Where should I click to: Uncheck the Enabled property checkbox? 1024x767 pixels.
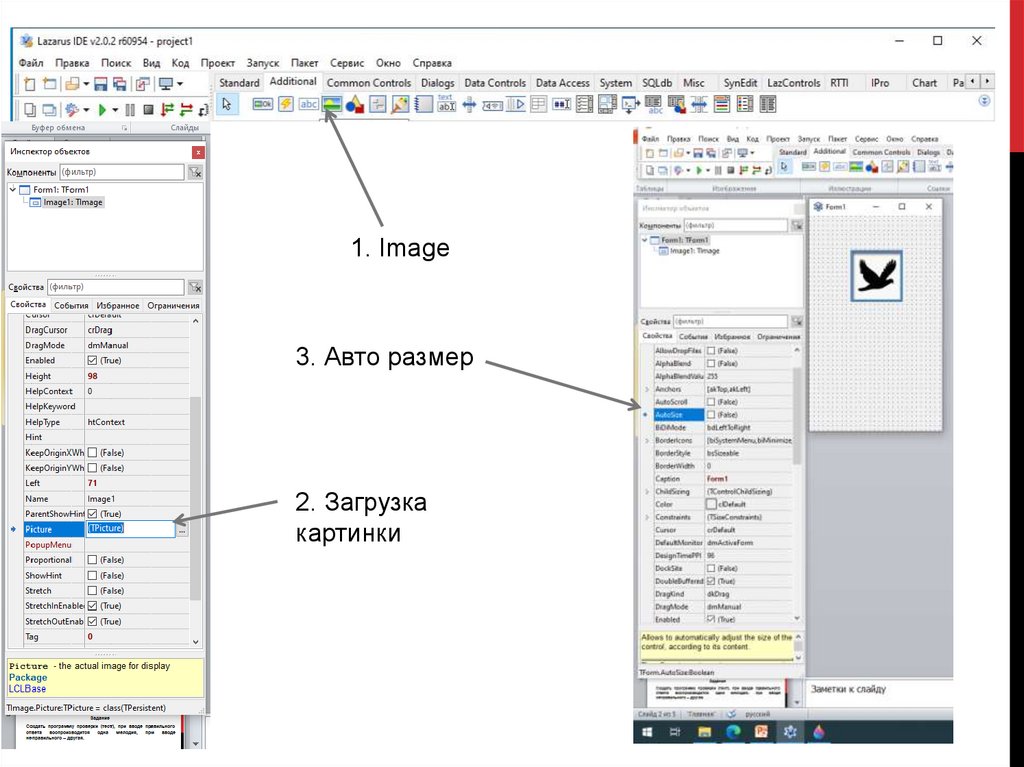click(92, 360)
